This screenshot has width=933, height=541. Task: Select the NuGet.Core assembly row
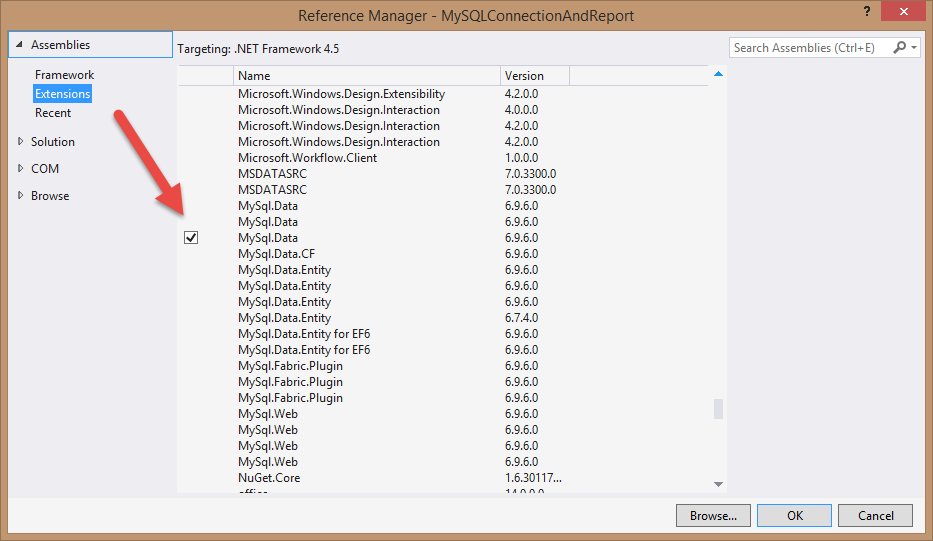click(443, 477)
